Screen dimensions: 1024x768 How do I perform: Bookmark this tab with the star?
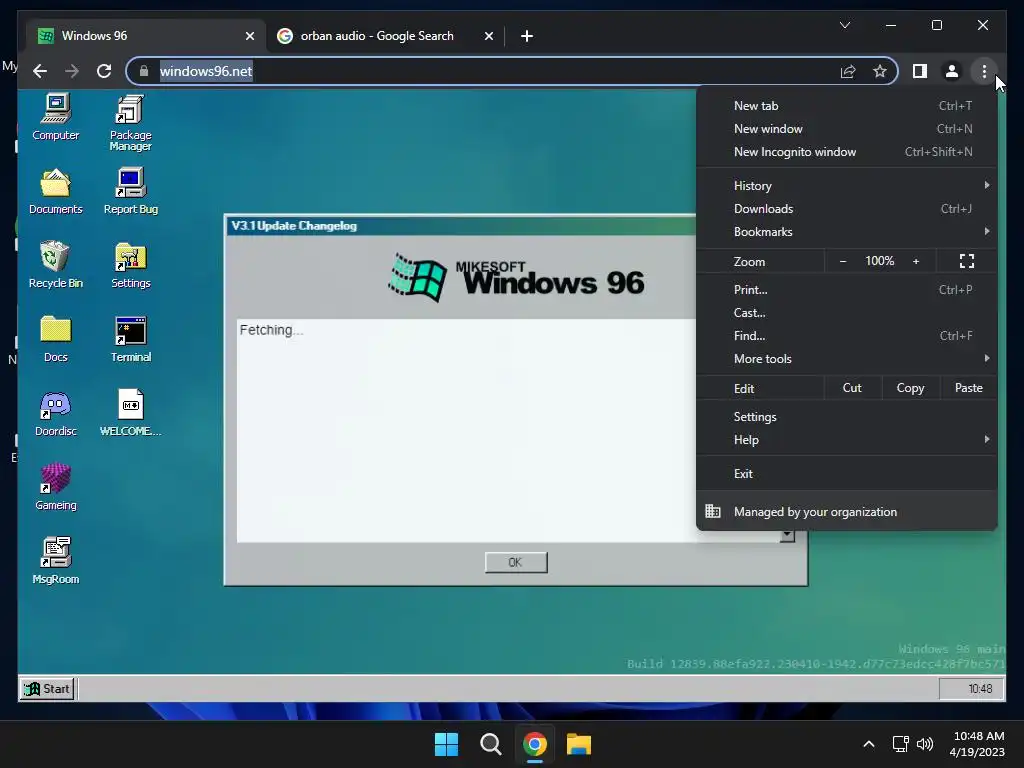pyautogui.click(x=880, y=71)
